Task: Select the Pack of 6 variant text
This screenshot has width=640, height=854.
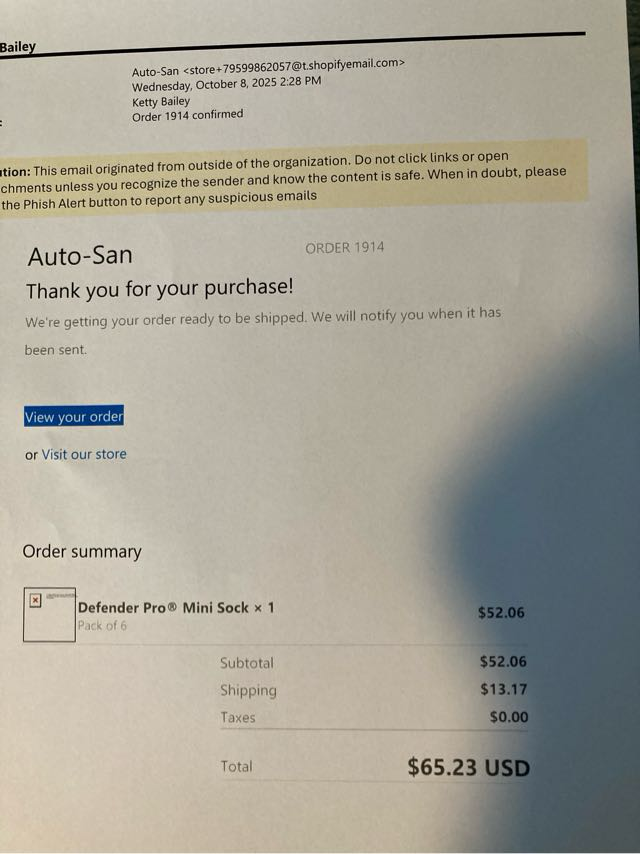Action: pos(102,626)
